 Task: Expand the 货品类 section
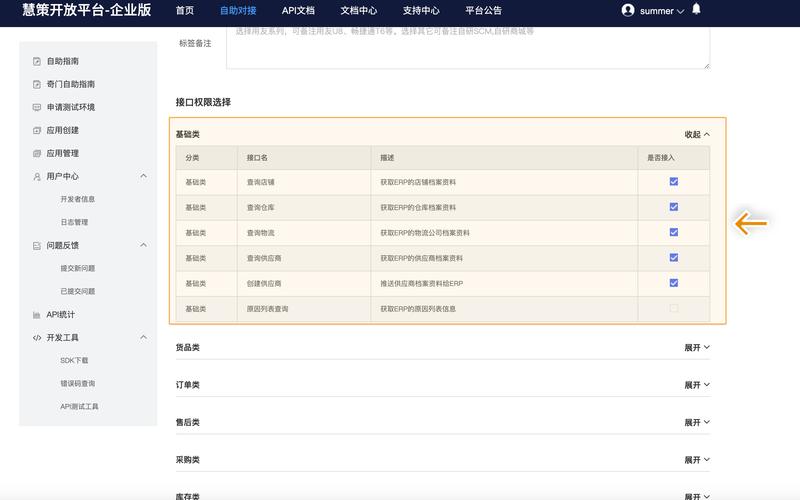(x=697, y=347)
